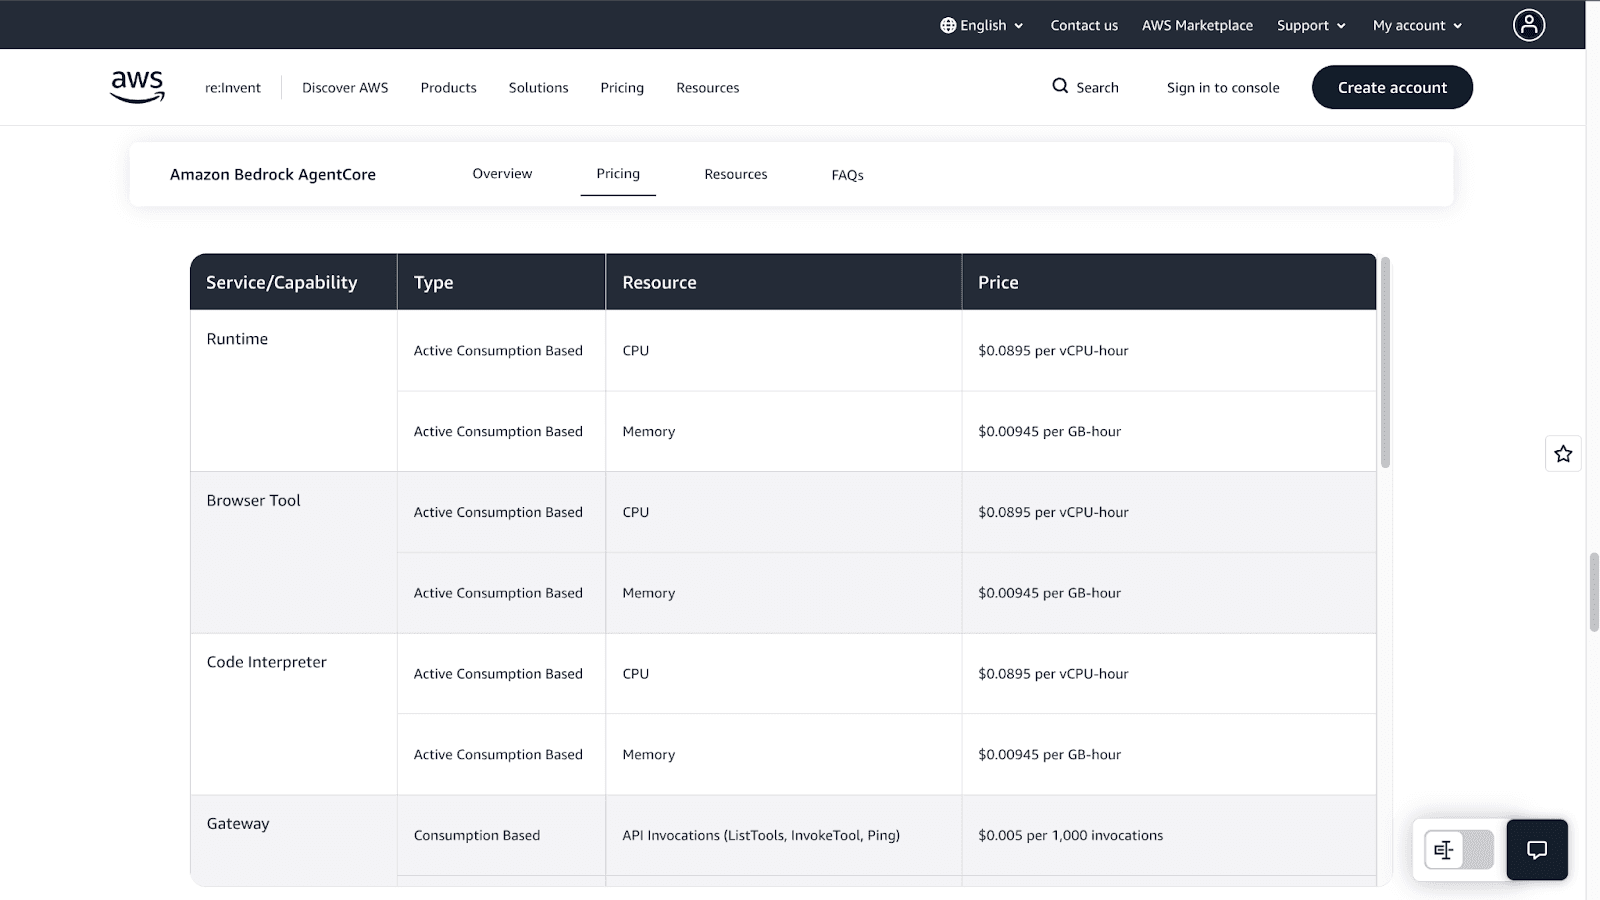Click the page vertical scrollbar thumb
The width and height of the screenshot is (1600, 900).
click(x=1594, y=591)
